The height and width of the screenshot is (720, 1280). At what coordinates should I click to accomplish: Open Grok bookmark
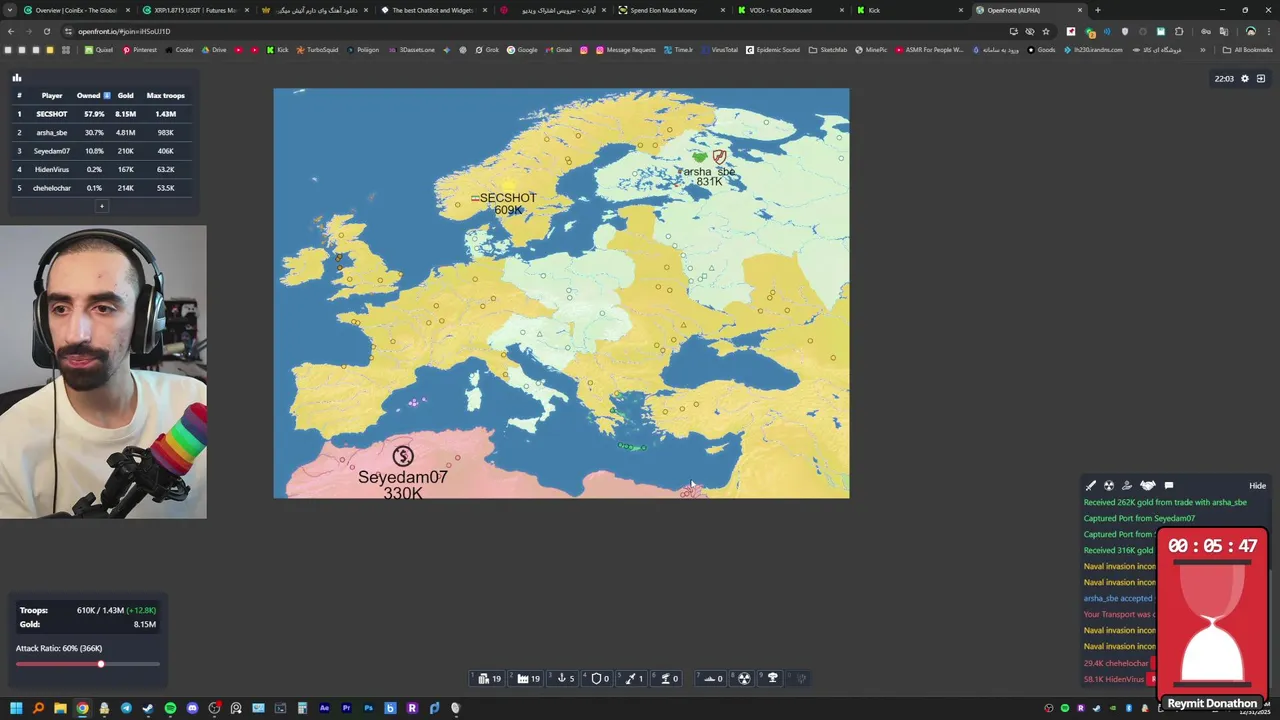tap(487, 49)
